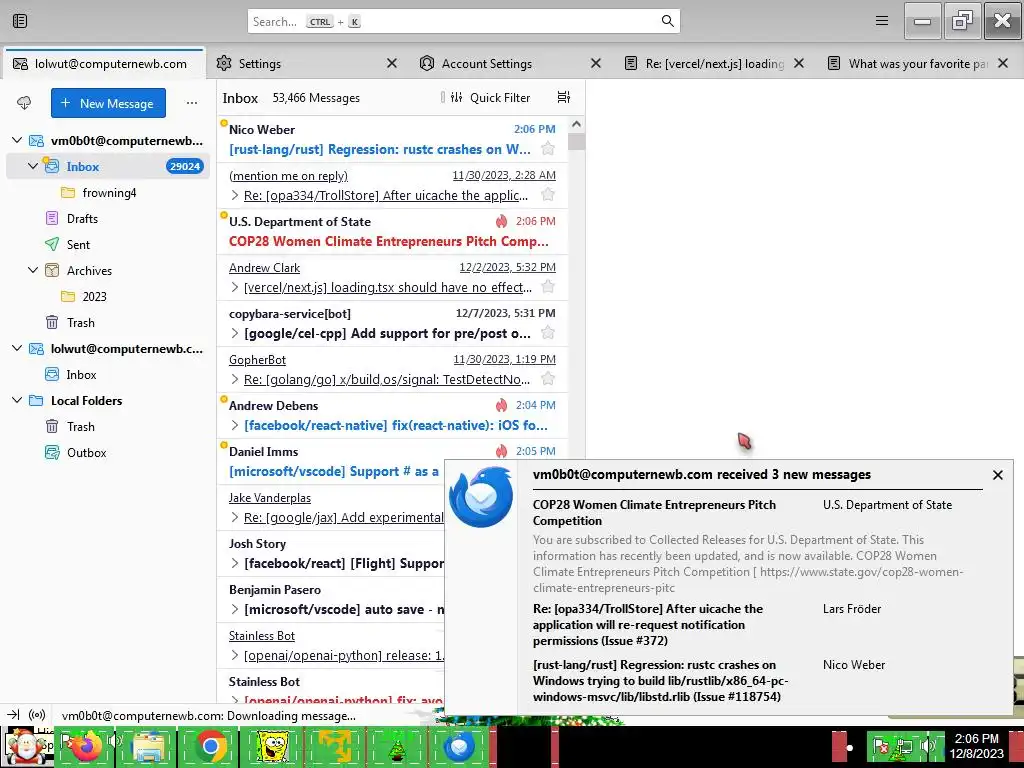Open rust-lang Regression message in notification popup
This screenshot has width=1024, height=768.
click(660, 680)
